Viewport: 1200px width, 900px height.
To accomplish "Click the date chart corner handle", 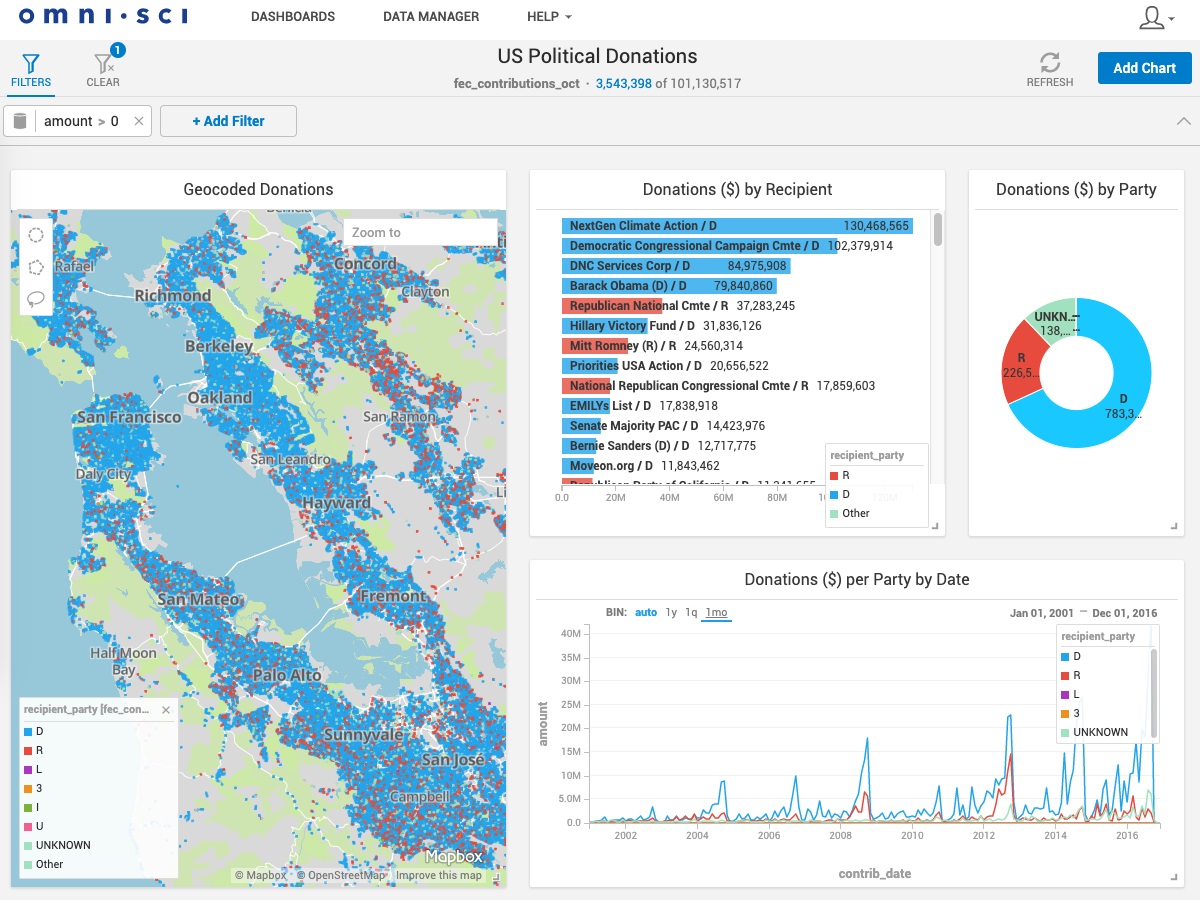I will [x=1174, y=877].
